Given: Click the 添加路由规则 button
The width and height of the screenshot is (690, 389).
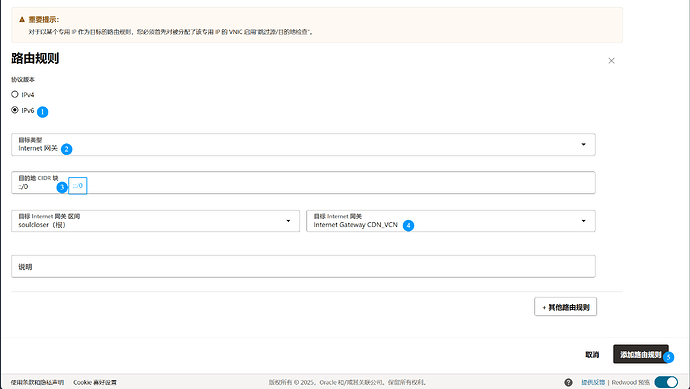Looking at the screenshot, I should (641, 354).
